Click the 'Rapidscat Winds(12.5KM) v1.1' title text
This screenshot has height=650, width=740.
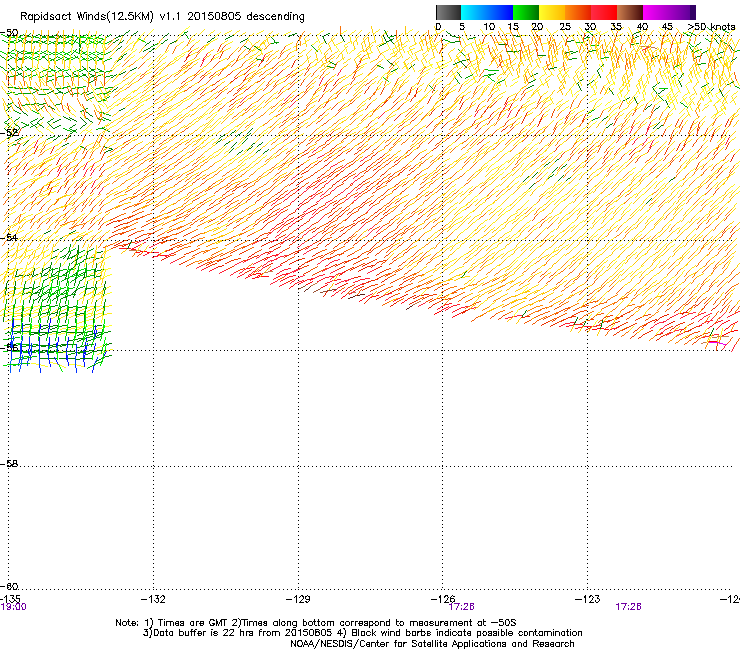click(101, 17)
